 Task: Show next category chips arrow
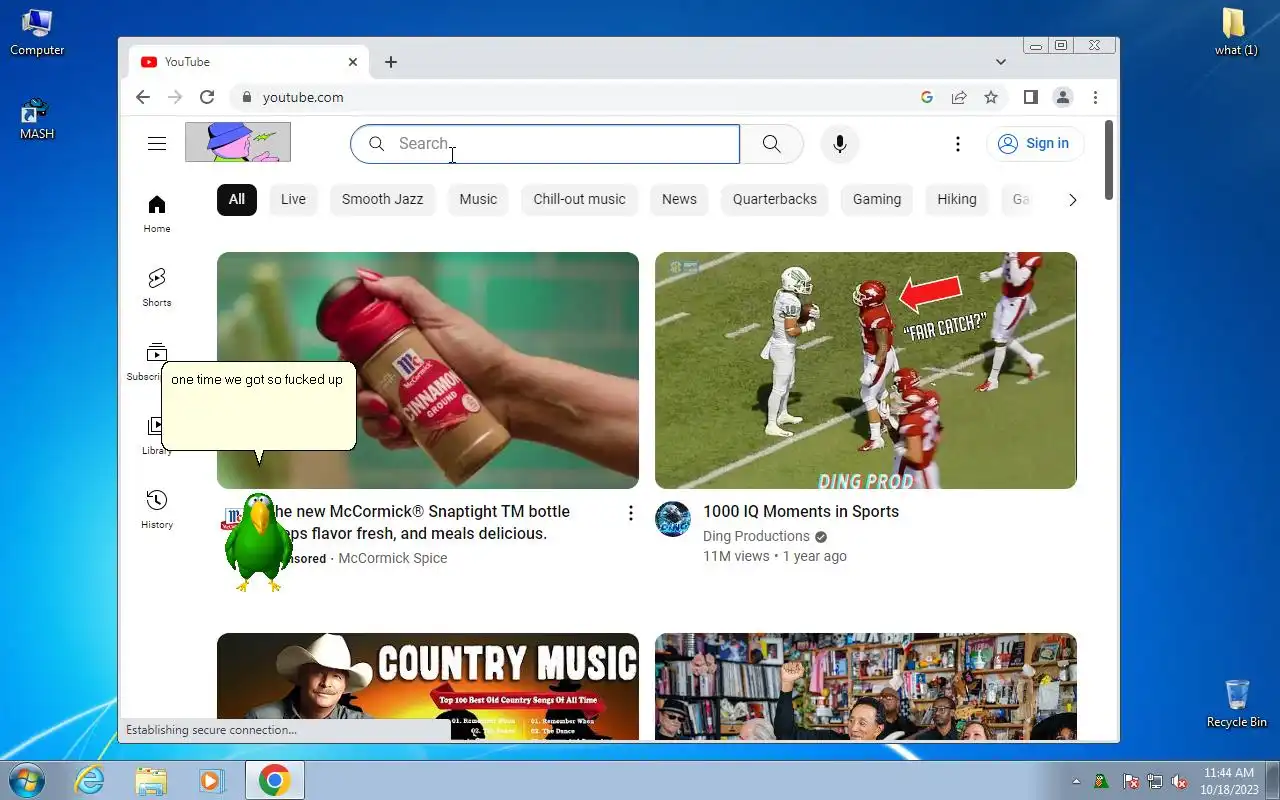tap(1073, 200)
